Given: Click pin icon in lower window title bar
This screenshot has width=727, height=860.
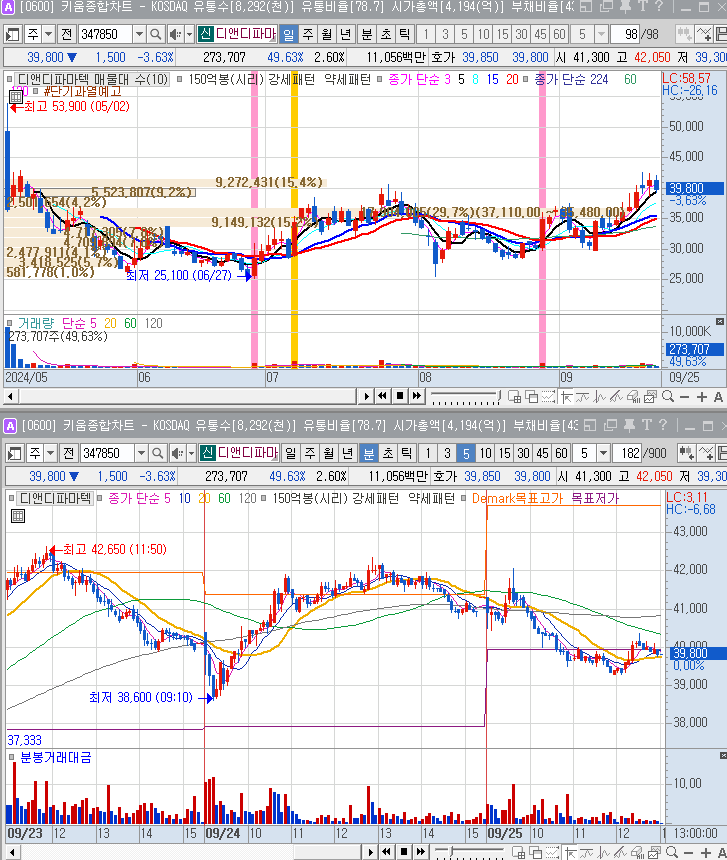Looking at the screenshot, I should click(629, 425).
